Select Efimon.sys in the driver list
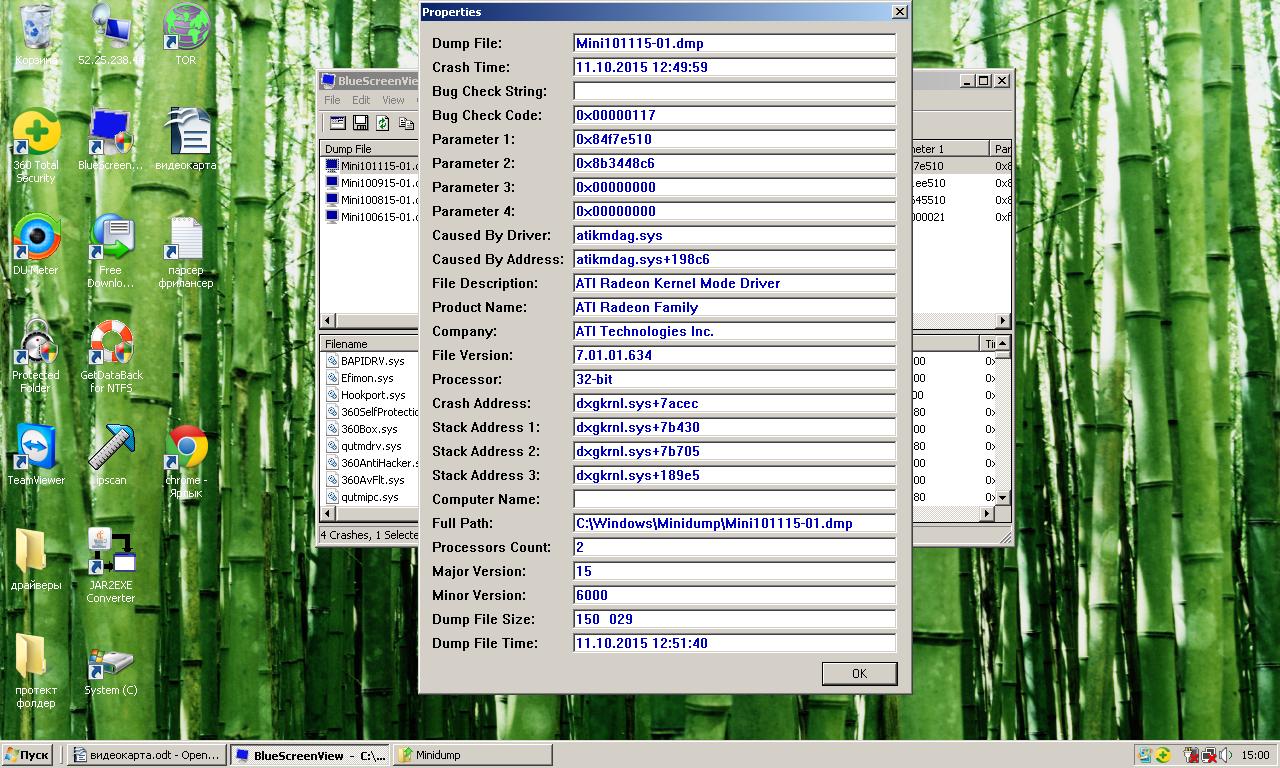This screenshot has width=1280, height=768. point(367,378)
